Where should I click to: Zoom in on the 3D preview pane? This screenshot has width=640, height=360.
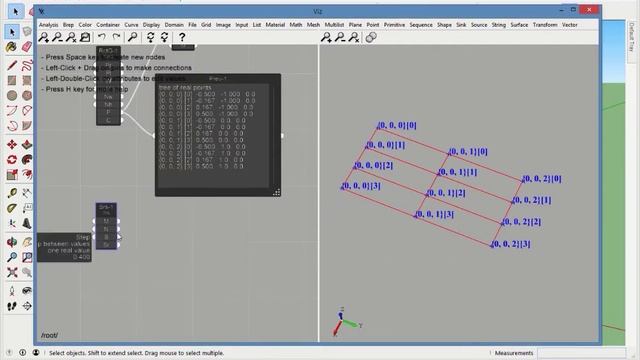(x=326, y=38)
